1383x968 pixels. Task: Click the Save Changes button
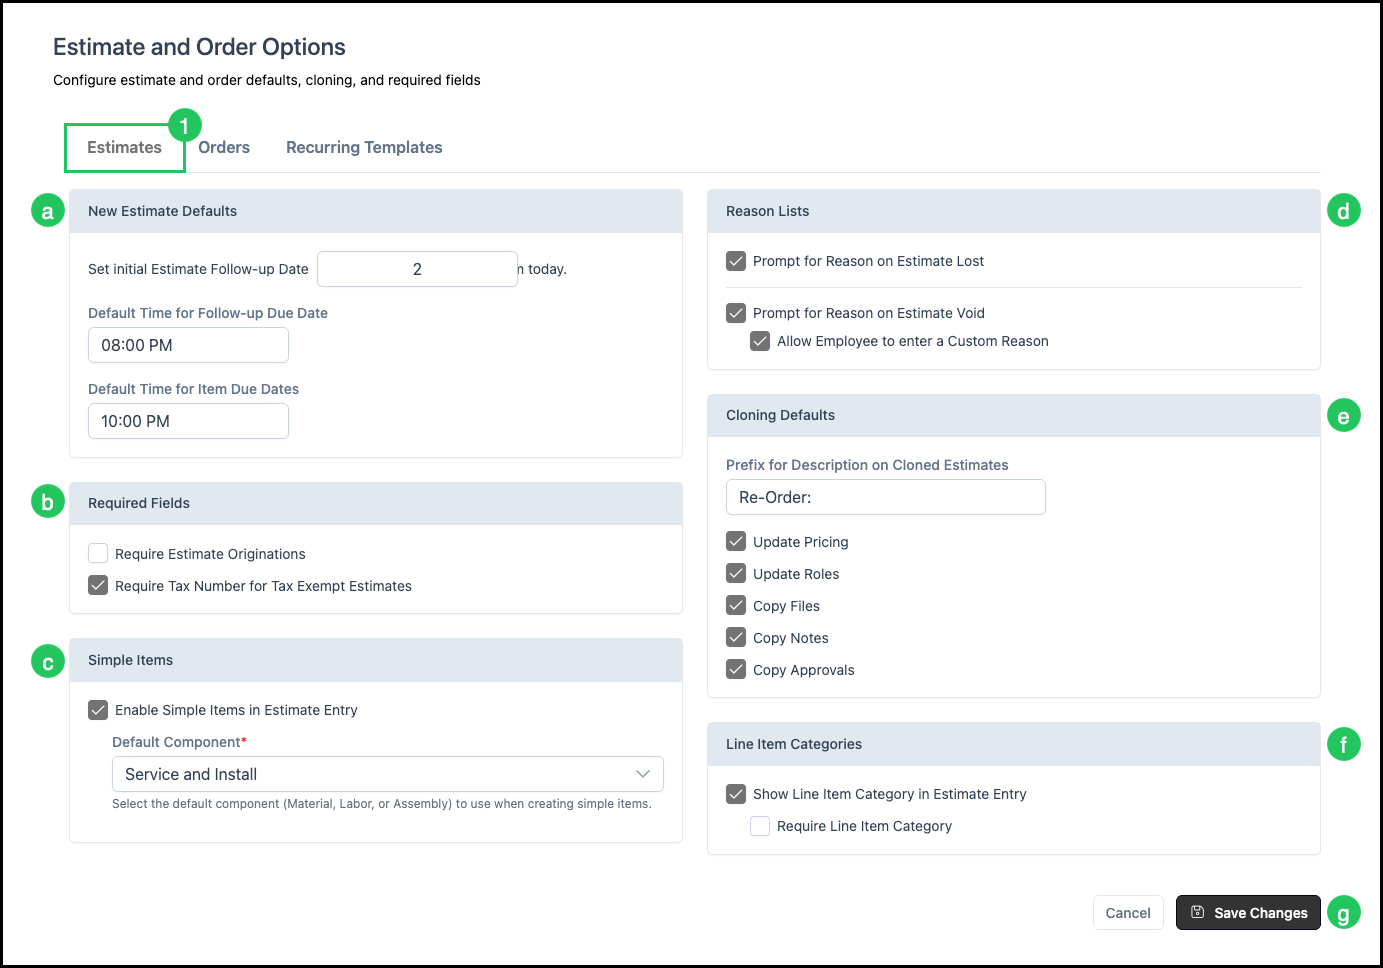coord(1248,913)
